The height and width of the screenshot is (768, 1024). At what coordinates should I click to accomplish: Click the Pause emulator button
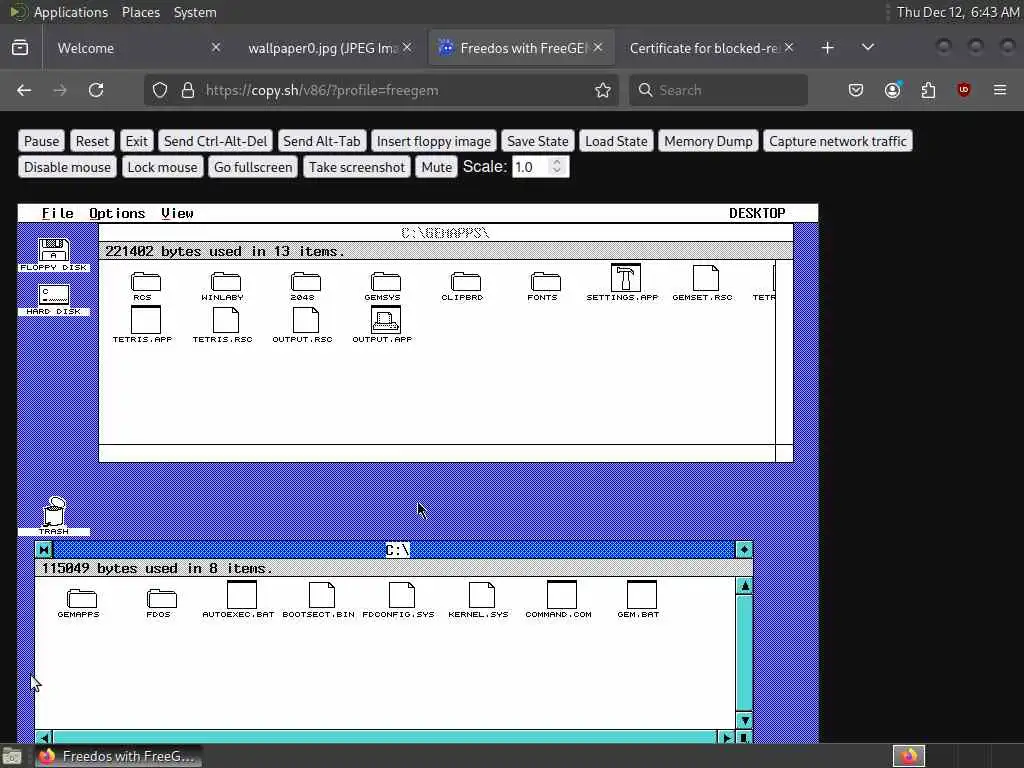(41, 141)
